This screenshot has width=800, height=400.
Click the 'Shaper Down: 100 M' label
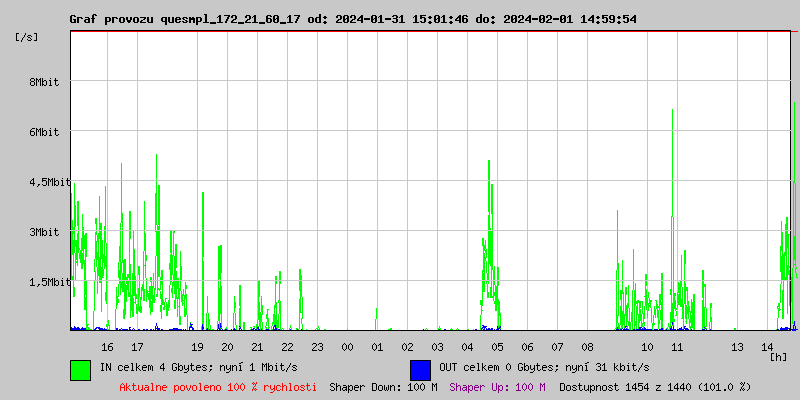(383, 387)
